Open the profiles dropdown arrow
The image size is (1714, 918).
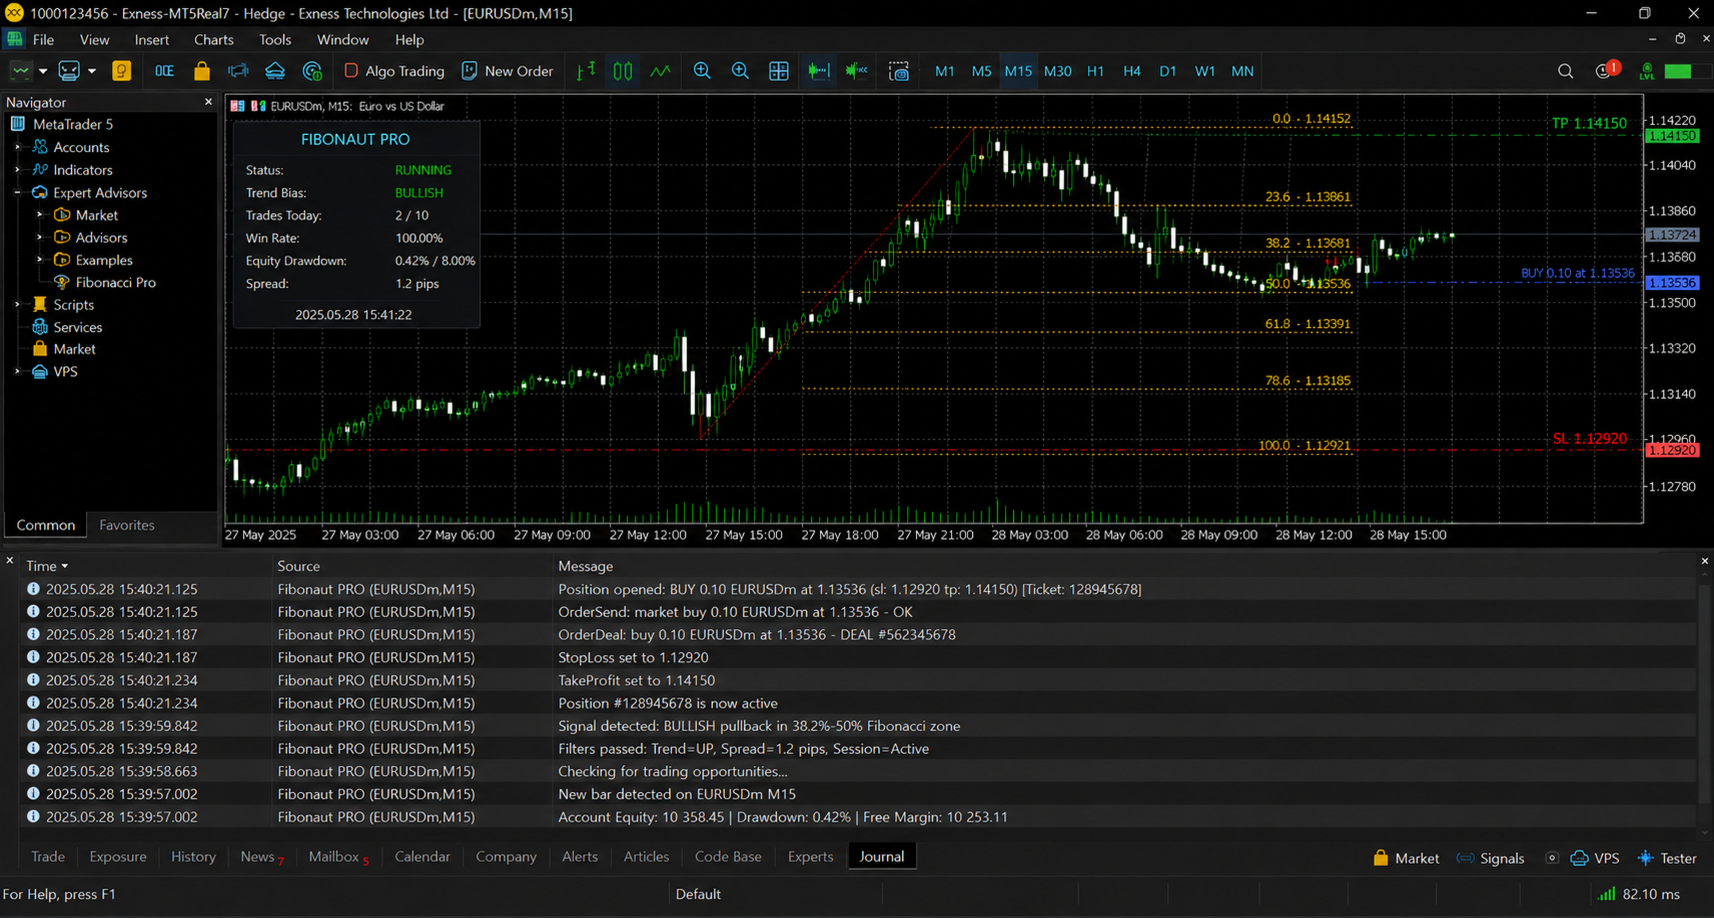92,71
